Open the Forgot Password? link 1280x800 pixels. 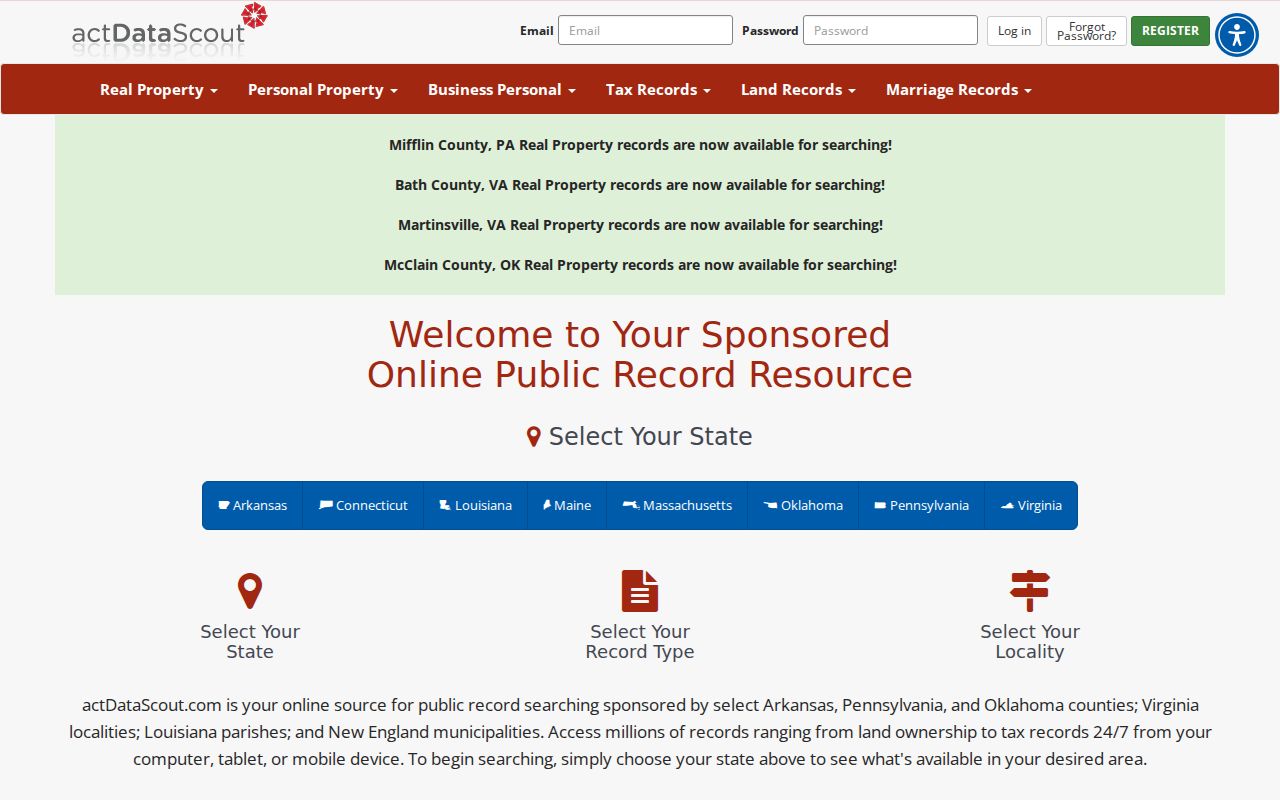pos(1086,31)
